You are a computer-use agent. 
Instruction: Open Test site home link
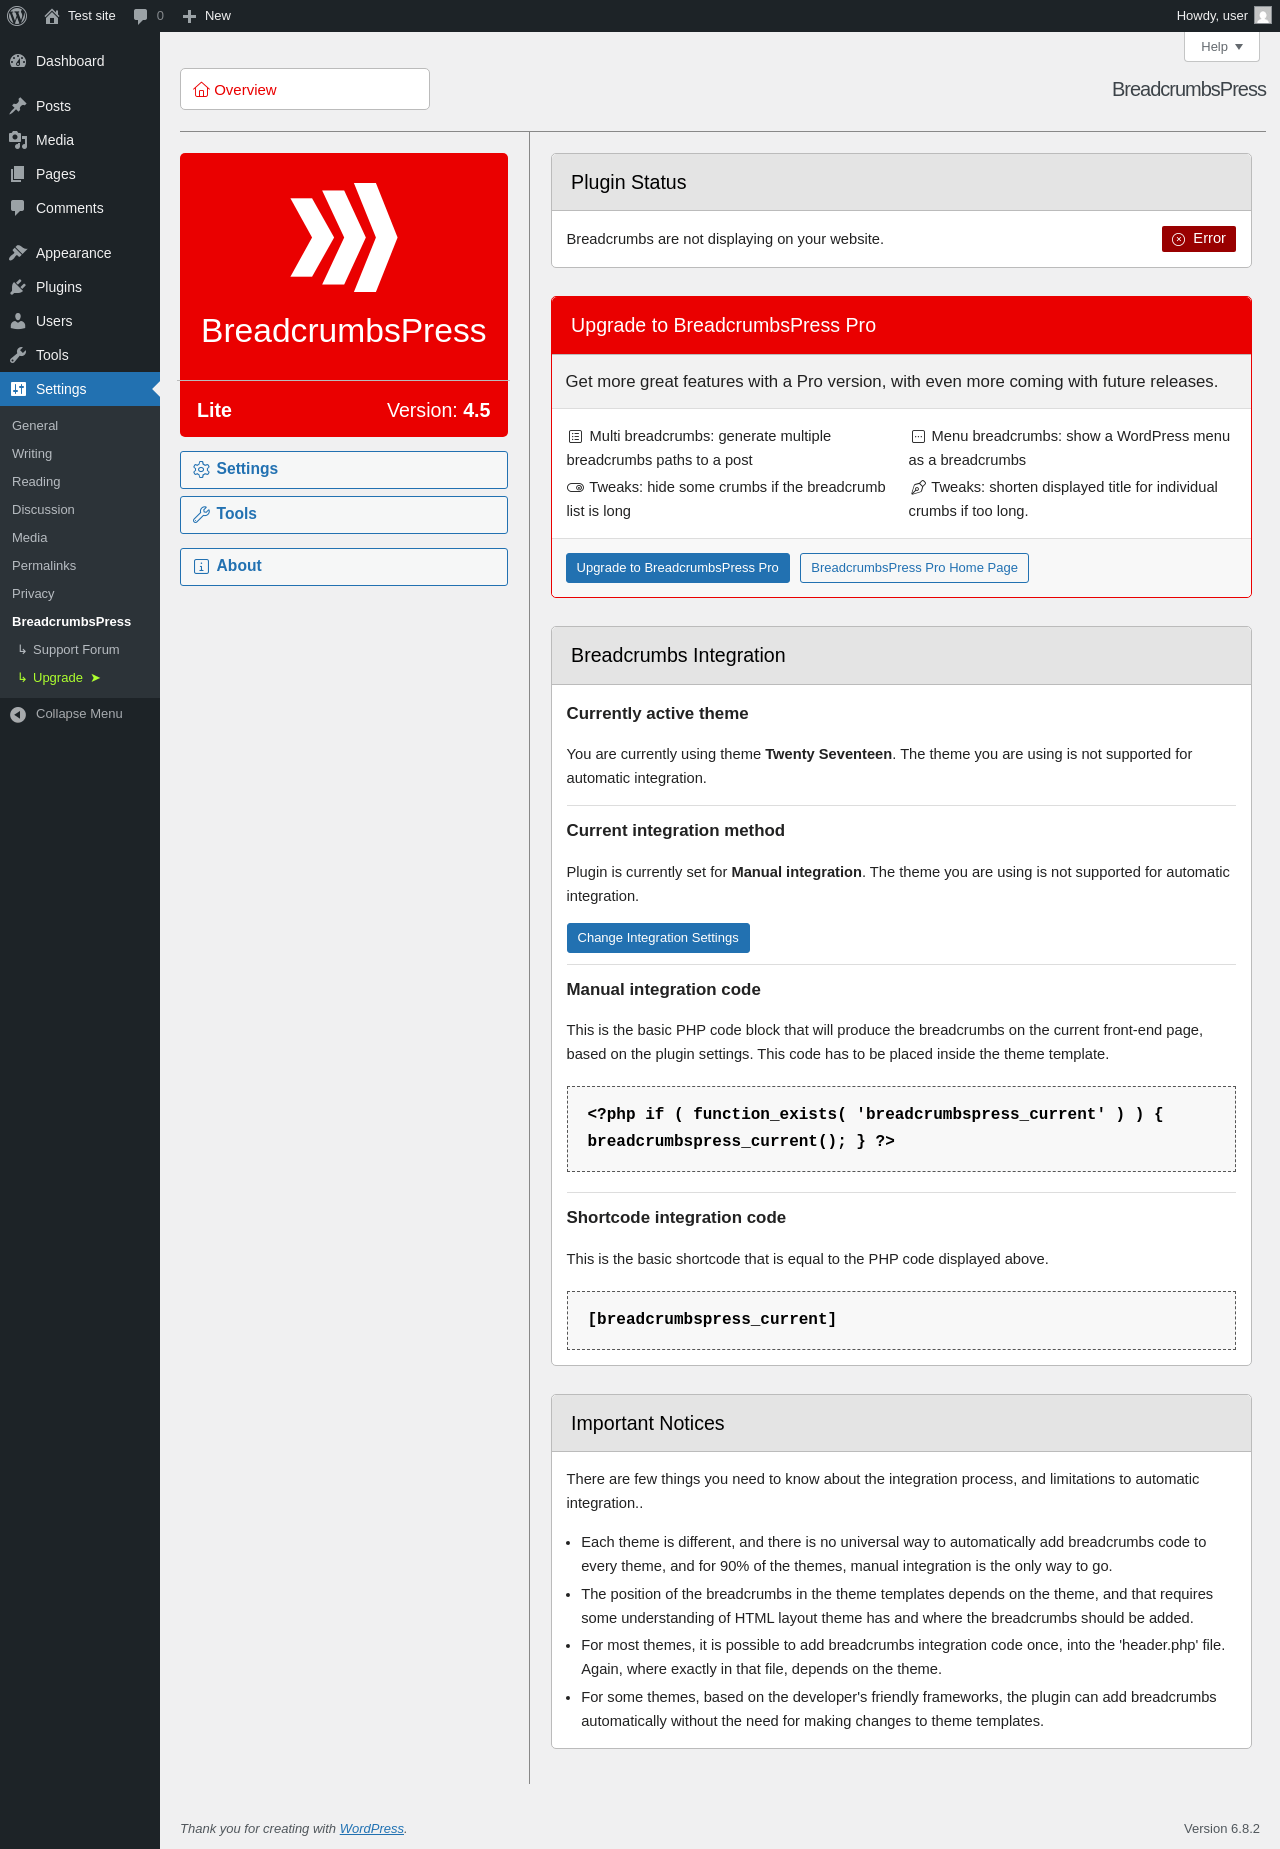[80, 16]
